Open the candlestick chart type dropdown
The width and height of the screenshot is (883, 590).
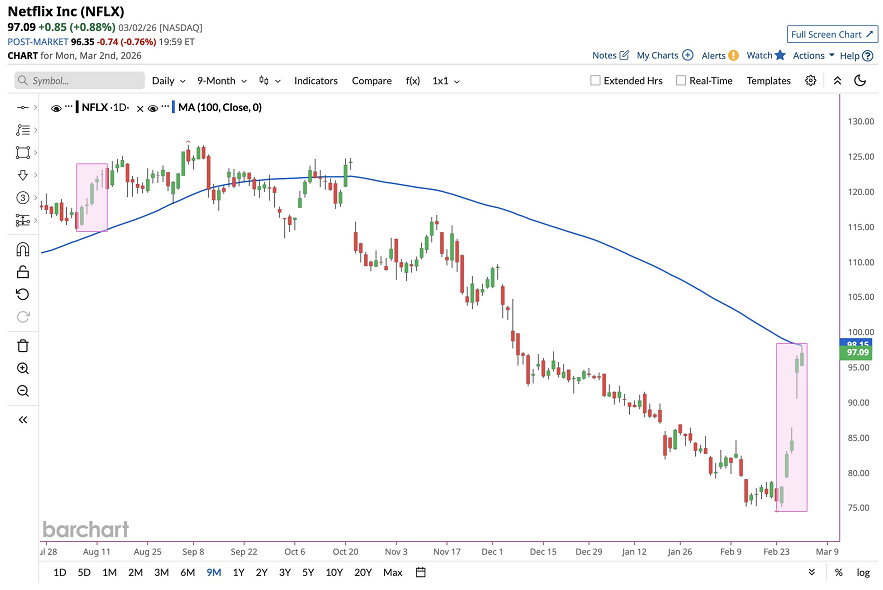coord(269,81)
